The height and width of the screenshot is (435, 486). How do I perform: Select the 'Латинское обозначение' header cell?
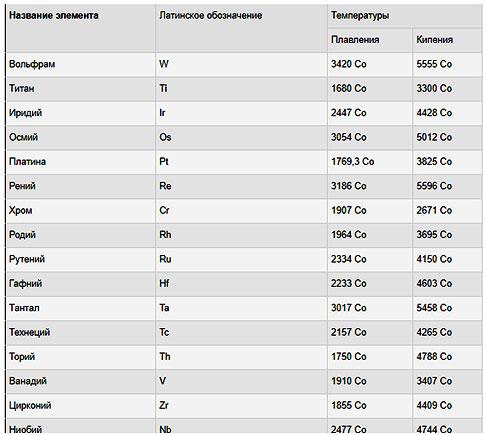tap(241, 28)
